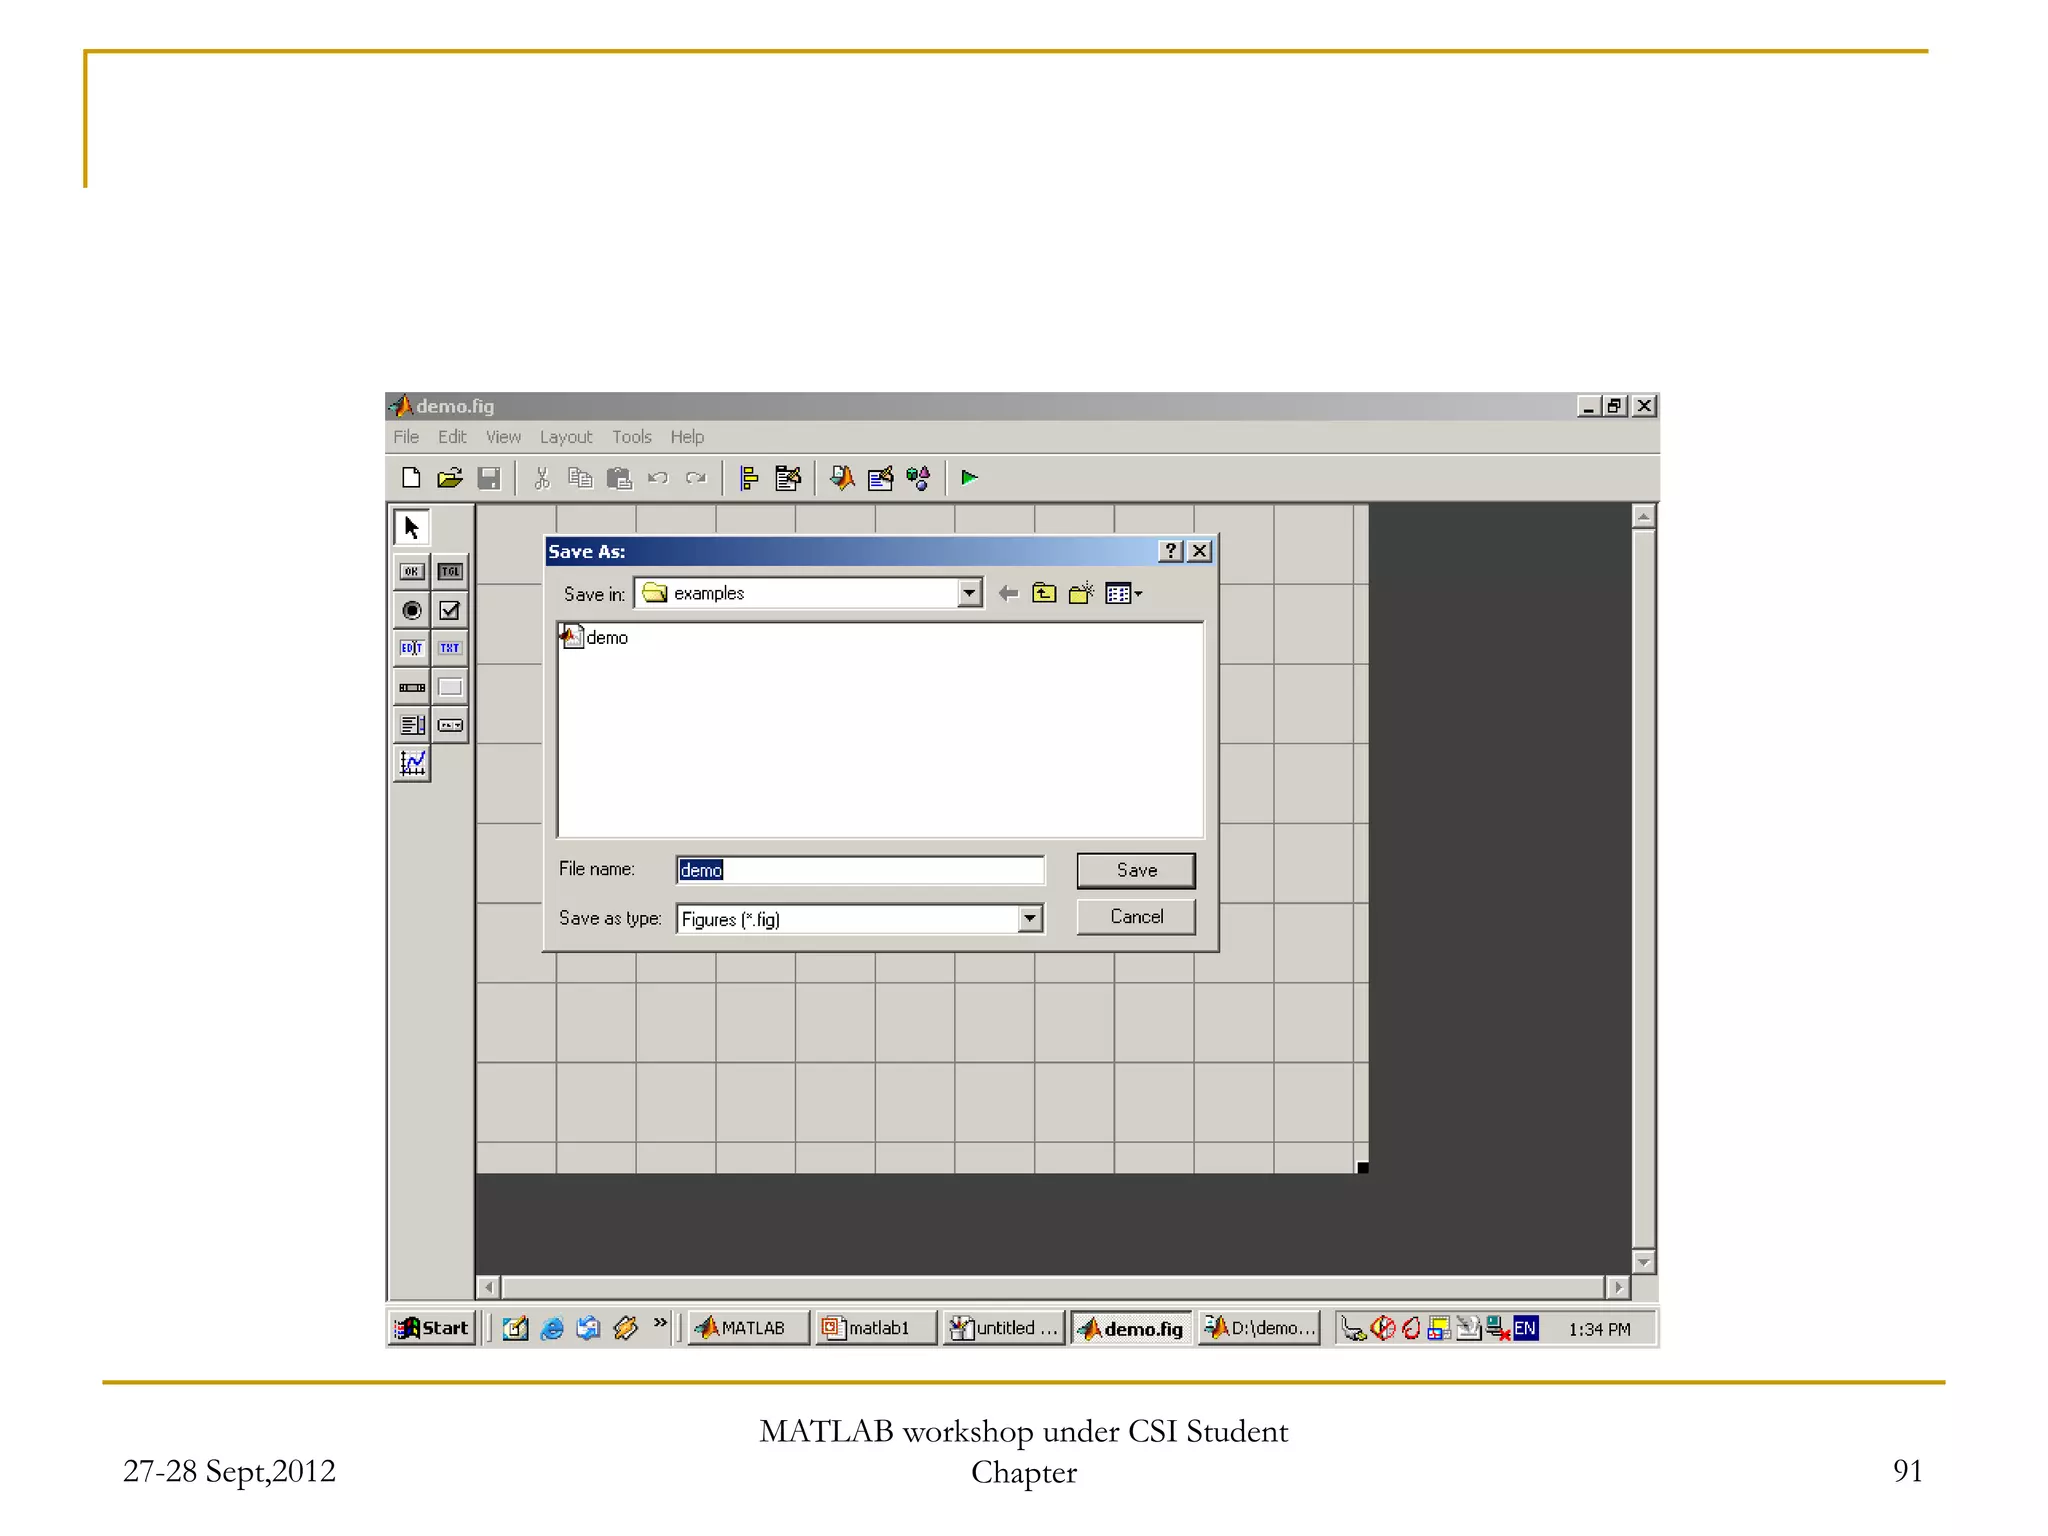This screenshot has height=1536, width=2048.
Task: Select the Push Button (OK) palette tool
Action: [411, 572]
